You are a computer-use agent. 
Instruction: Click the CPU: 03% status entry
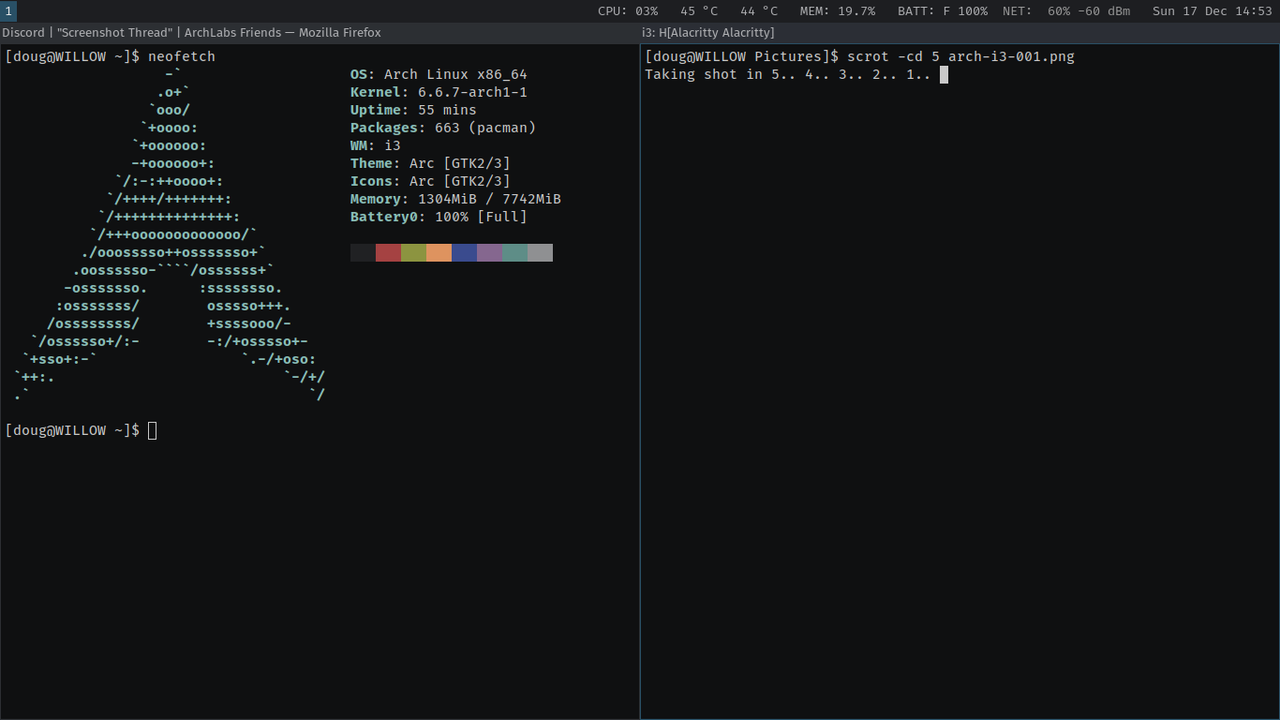(x=627, y=11)
